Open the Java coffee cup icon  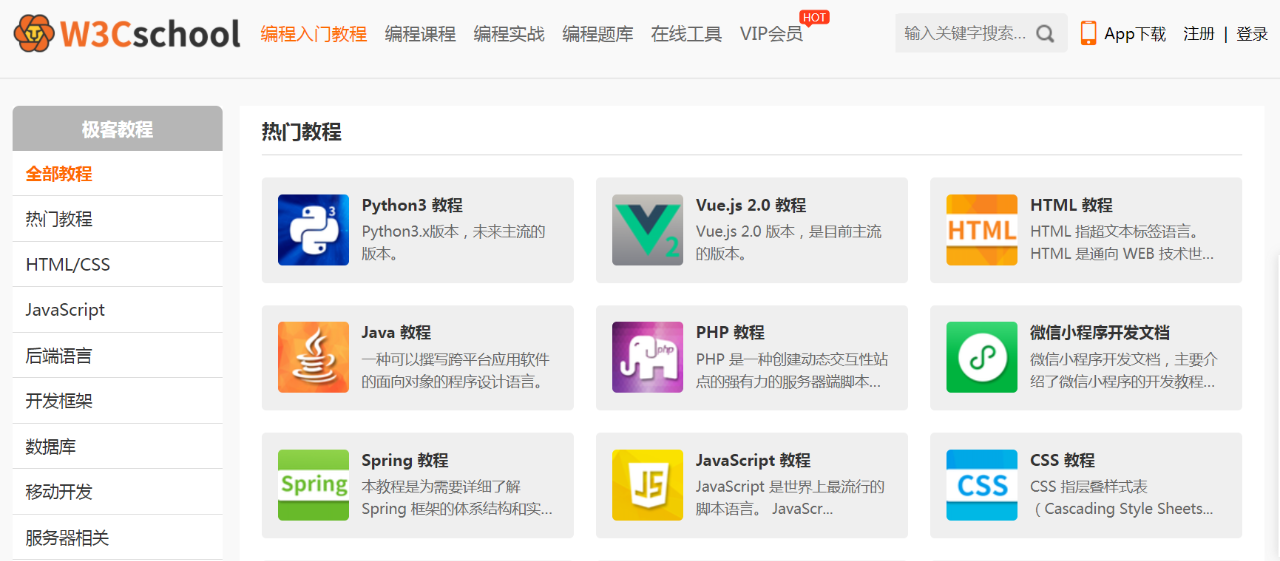tap(313, 357)
